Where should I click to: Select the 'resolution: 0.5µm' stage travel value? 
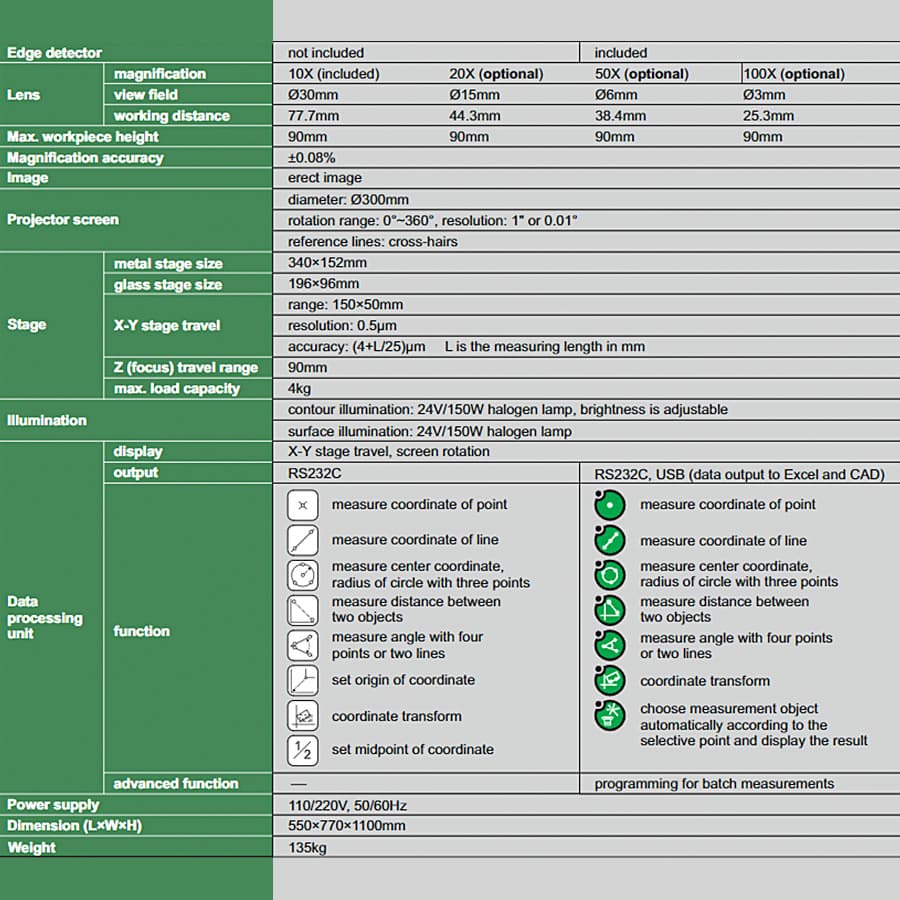click(343, 325)
